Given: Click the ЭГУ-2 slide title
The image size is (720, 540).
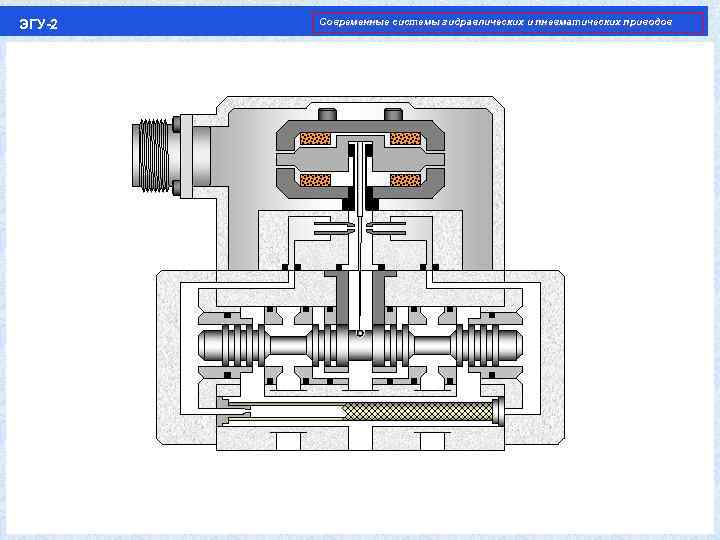Looking at the screenshot, I should [x=39, y=24].
